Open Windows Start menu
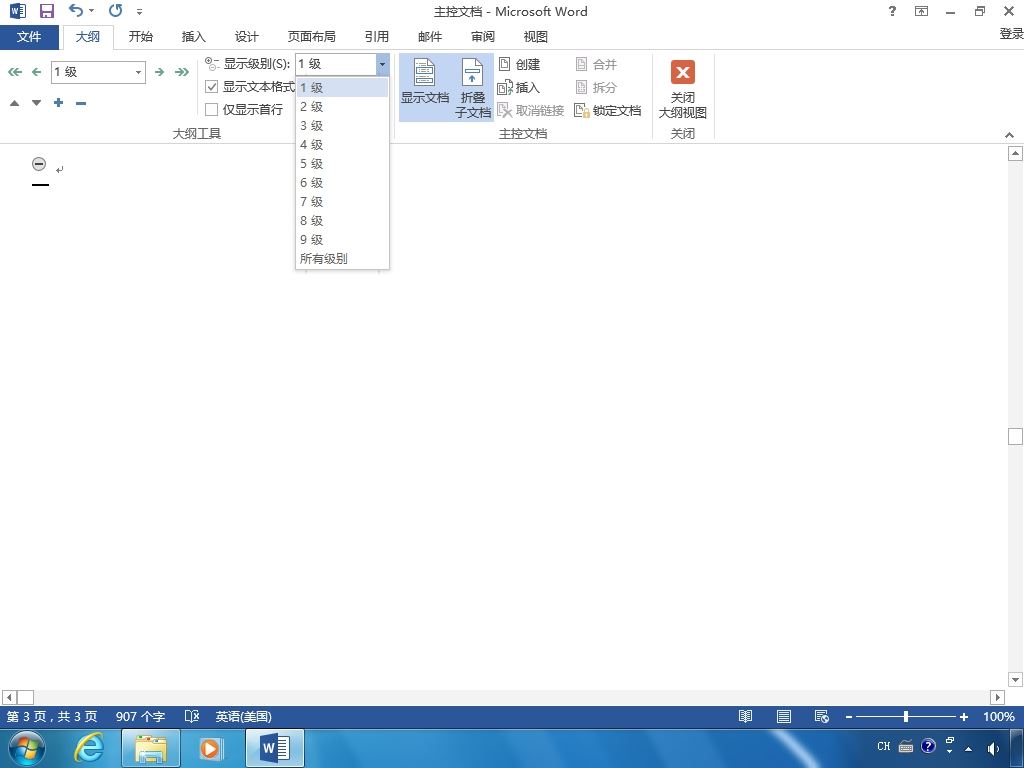 point(26,748)
